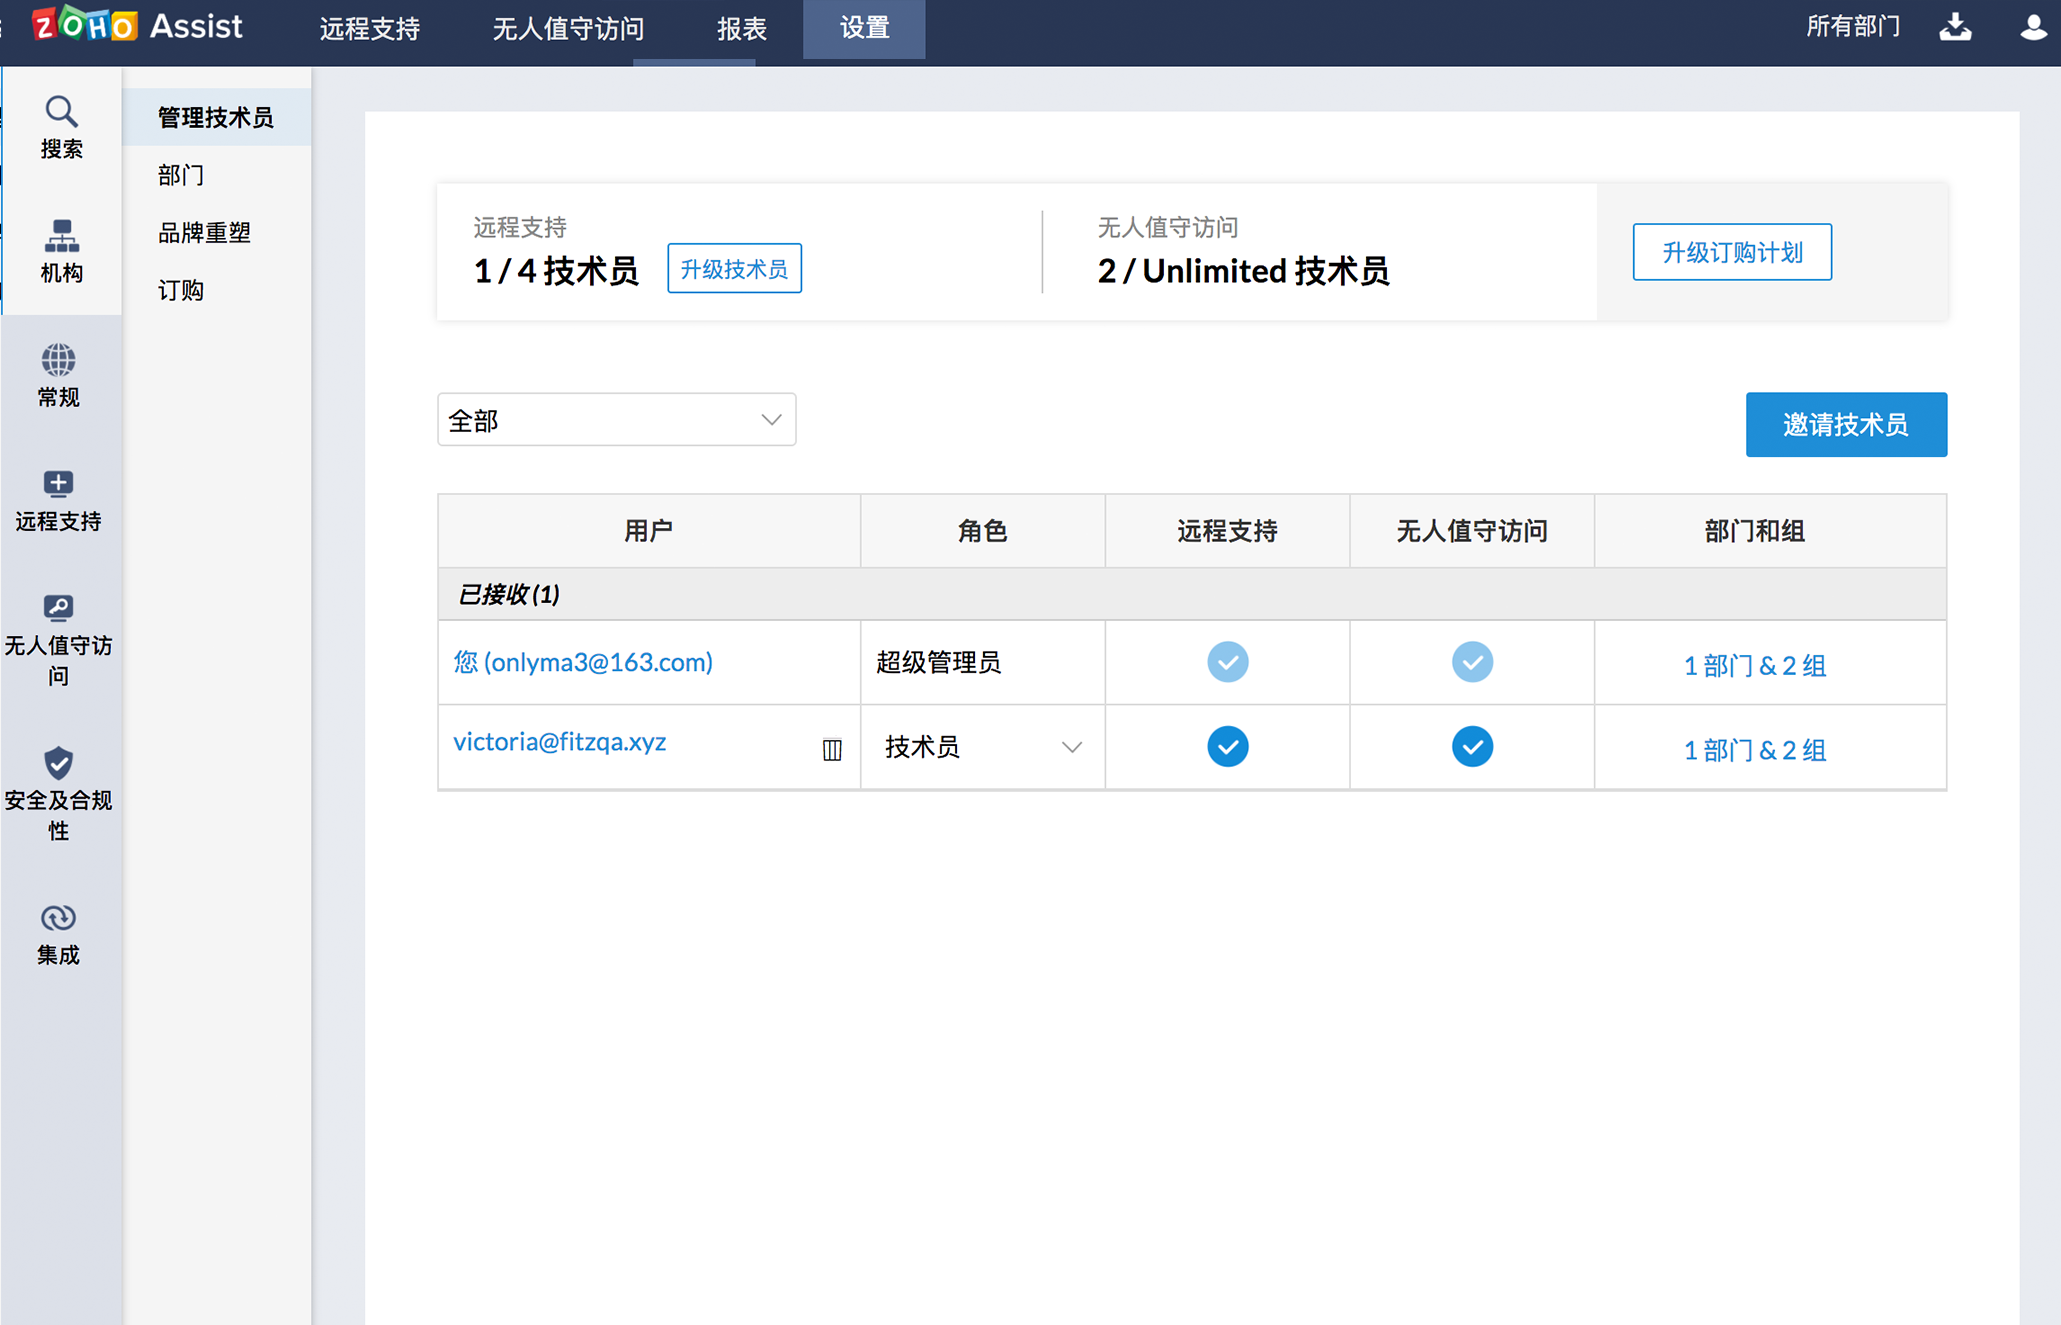Expand the 全部 filter dropdown
This screenshot has width=2061, height=1325.
pyautogui.click(x=616, y=420)
